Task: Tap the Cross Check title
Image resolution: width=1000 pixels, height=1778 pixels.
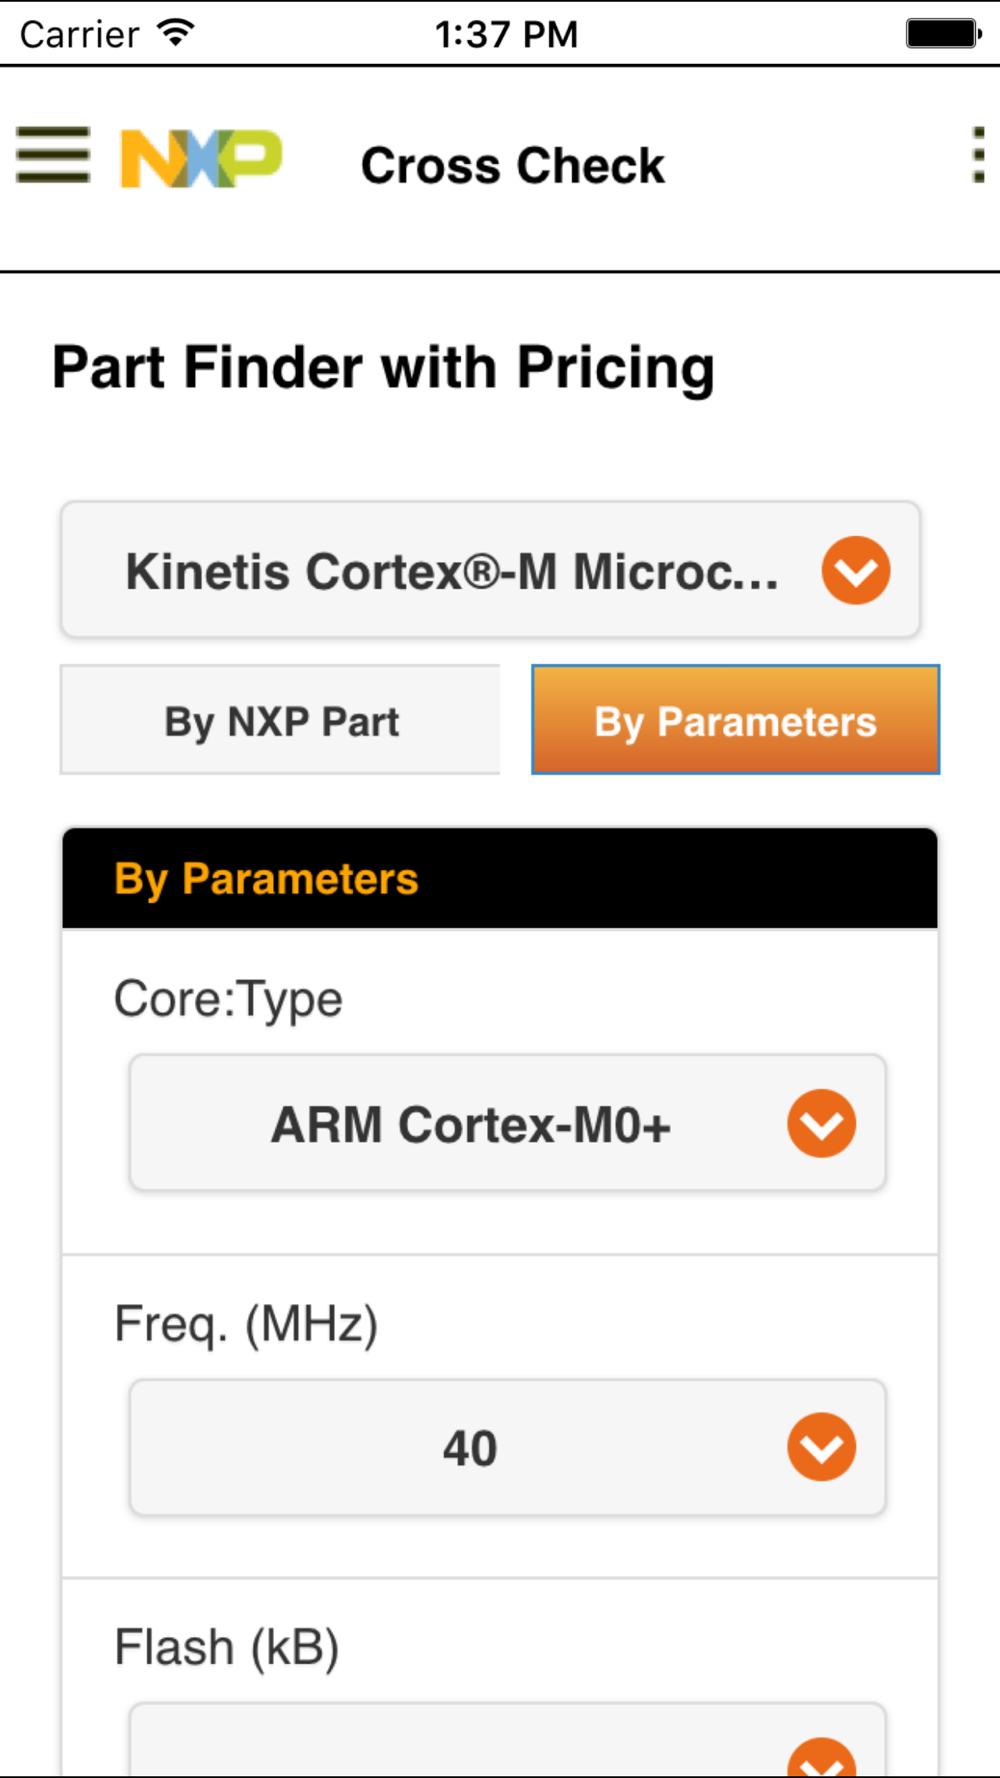Action: click(512, 165)
